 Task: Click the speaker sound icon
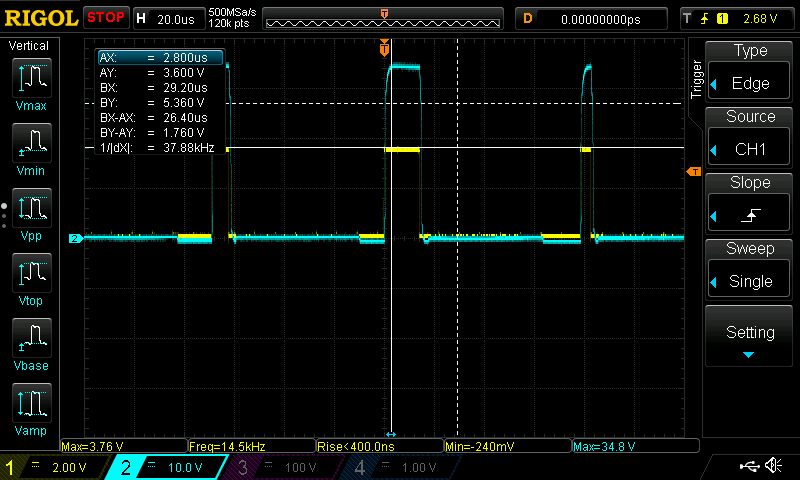[773, 465]
